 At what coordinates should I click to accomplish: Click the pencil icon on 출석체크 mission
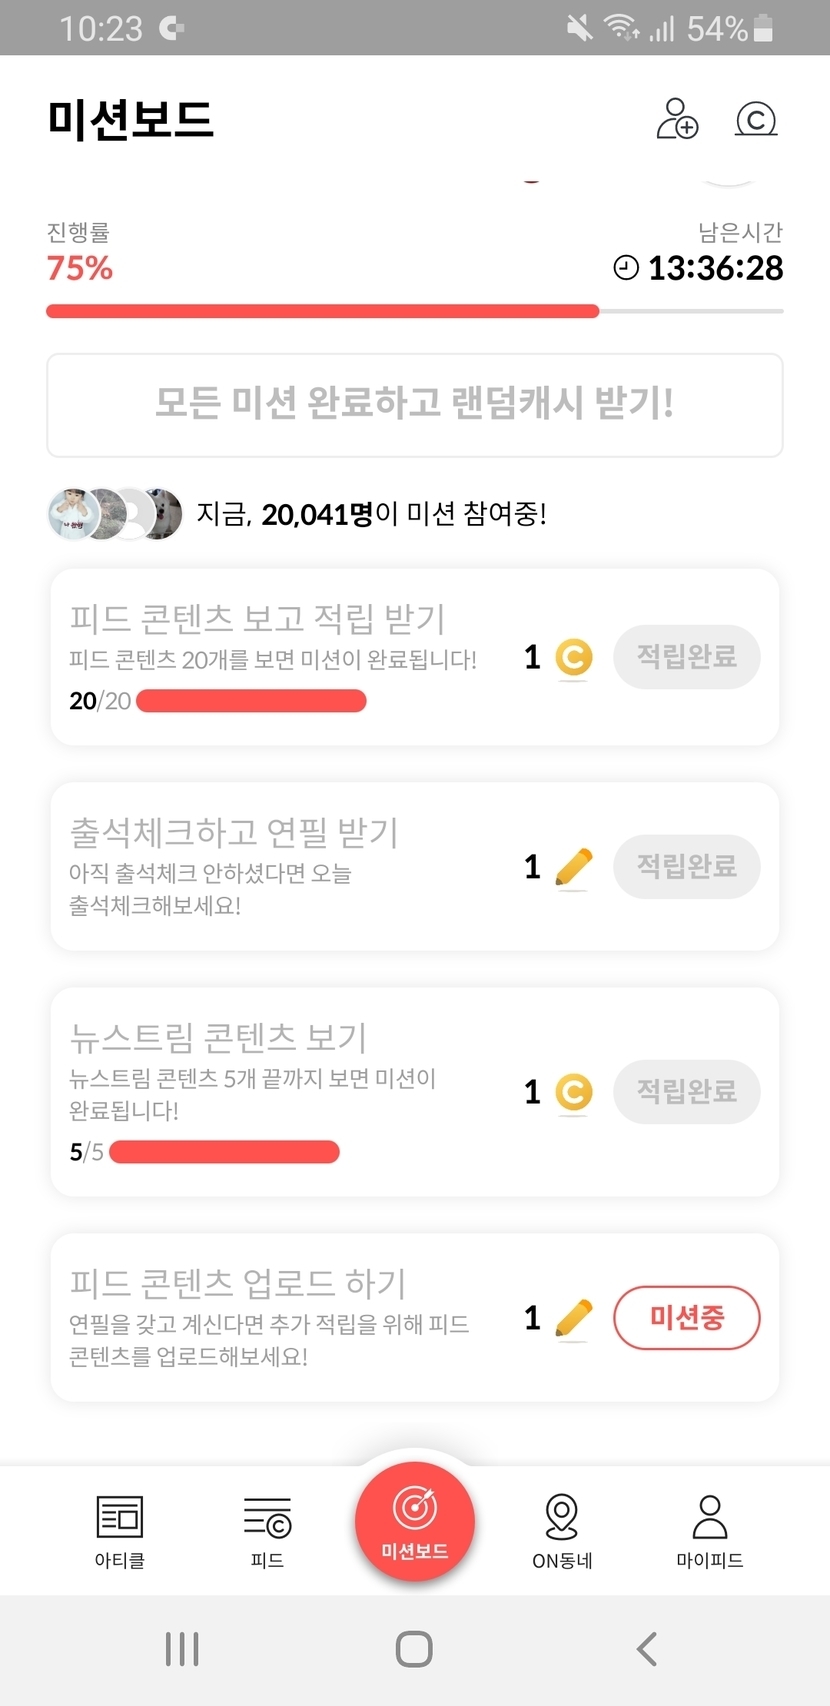573,867
